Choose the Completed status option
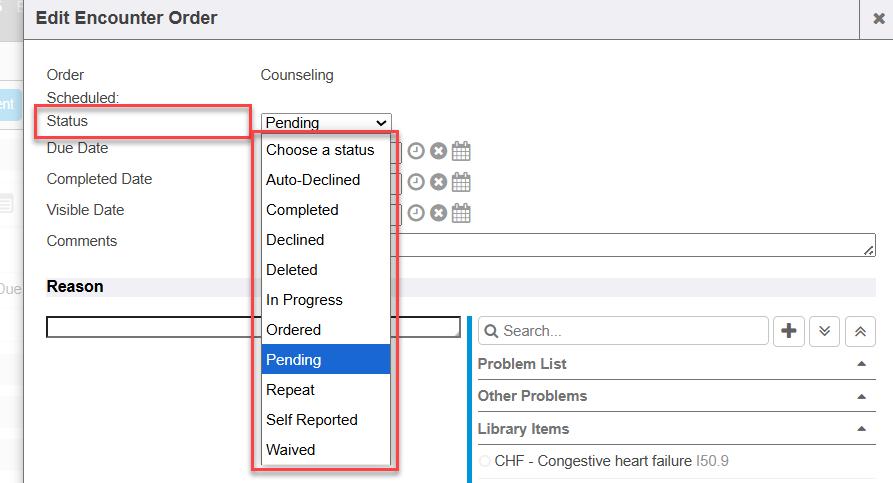893x483 pixels. (x=302, y=210)
